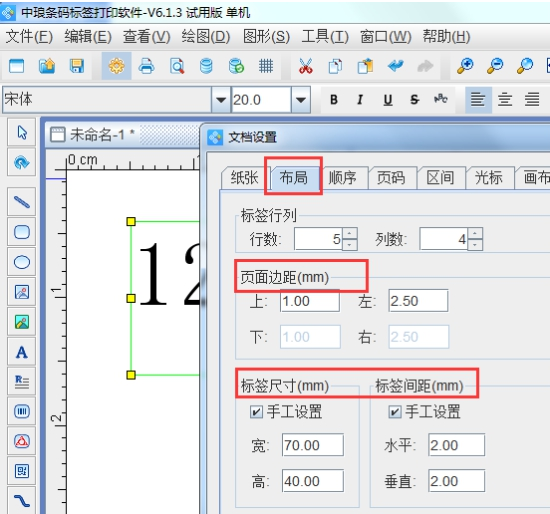Toggle manual setting under label spacing
This screenshot has width=550, height=514.
[395, 412]
